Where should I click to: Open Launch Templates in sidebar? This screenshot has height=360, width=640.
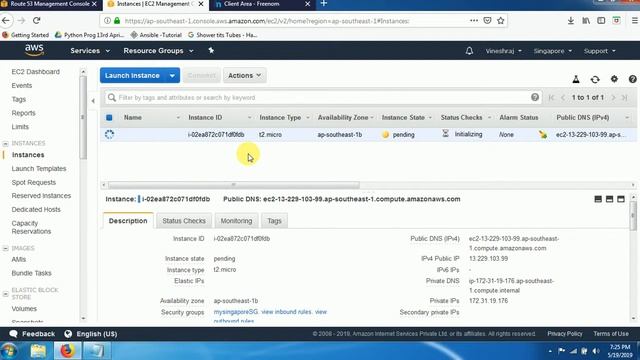[x=39, y=169]
